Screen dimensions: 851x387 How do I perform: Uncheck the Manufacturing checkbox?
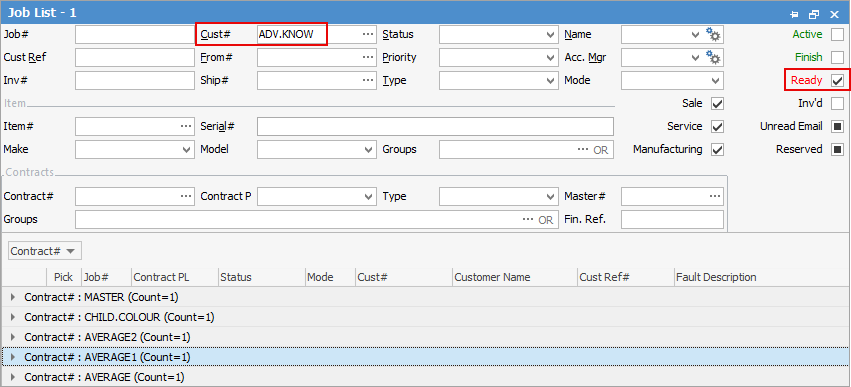click(x=717, y=149)
